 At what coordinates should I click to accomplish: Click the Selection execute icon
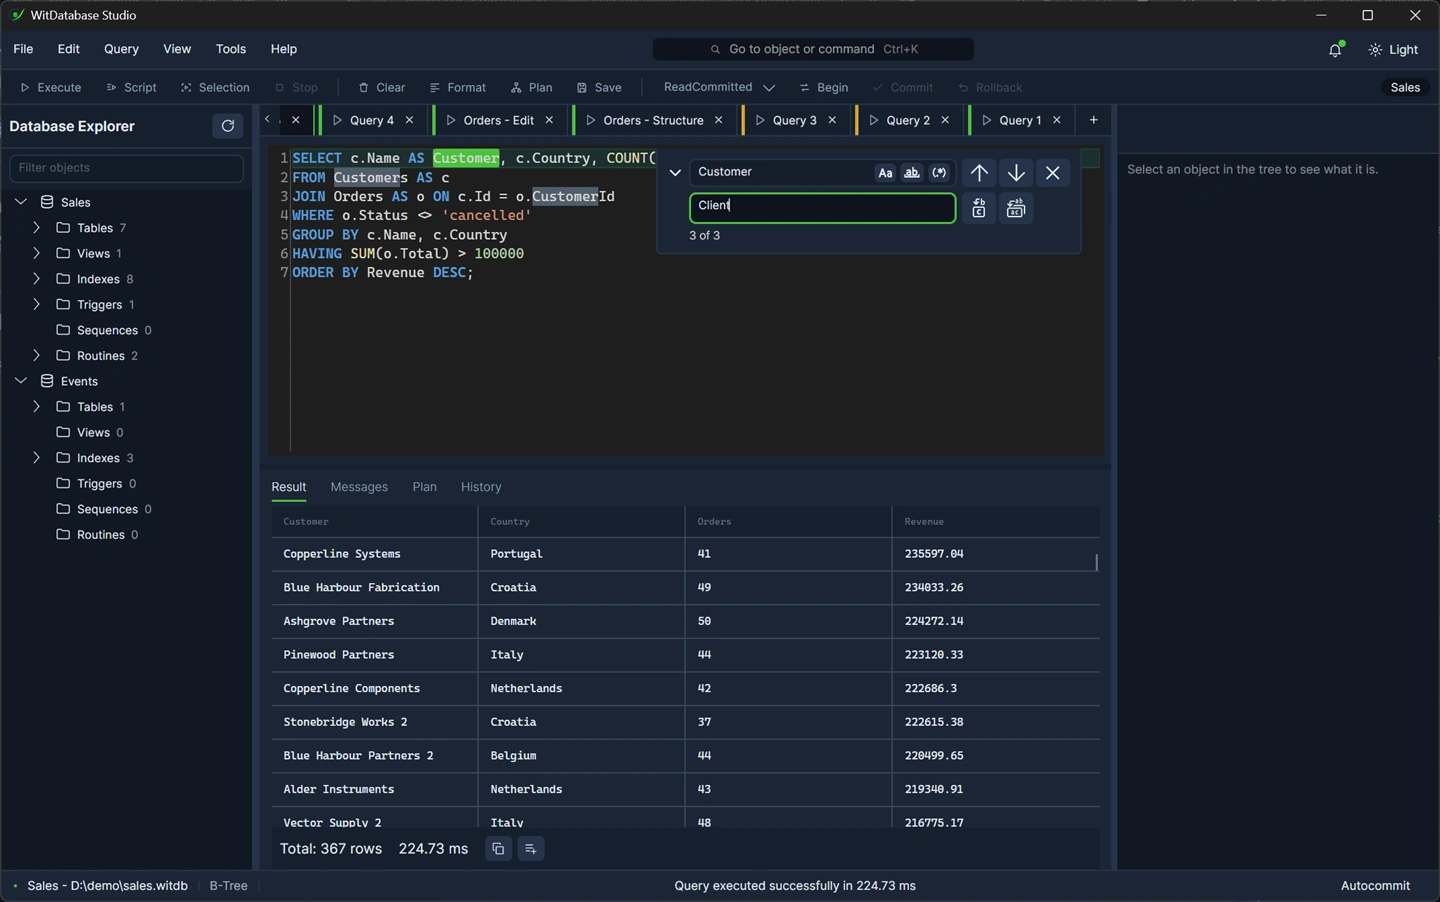click(x=186, y=88)
